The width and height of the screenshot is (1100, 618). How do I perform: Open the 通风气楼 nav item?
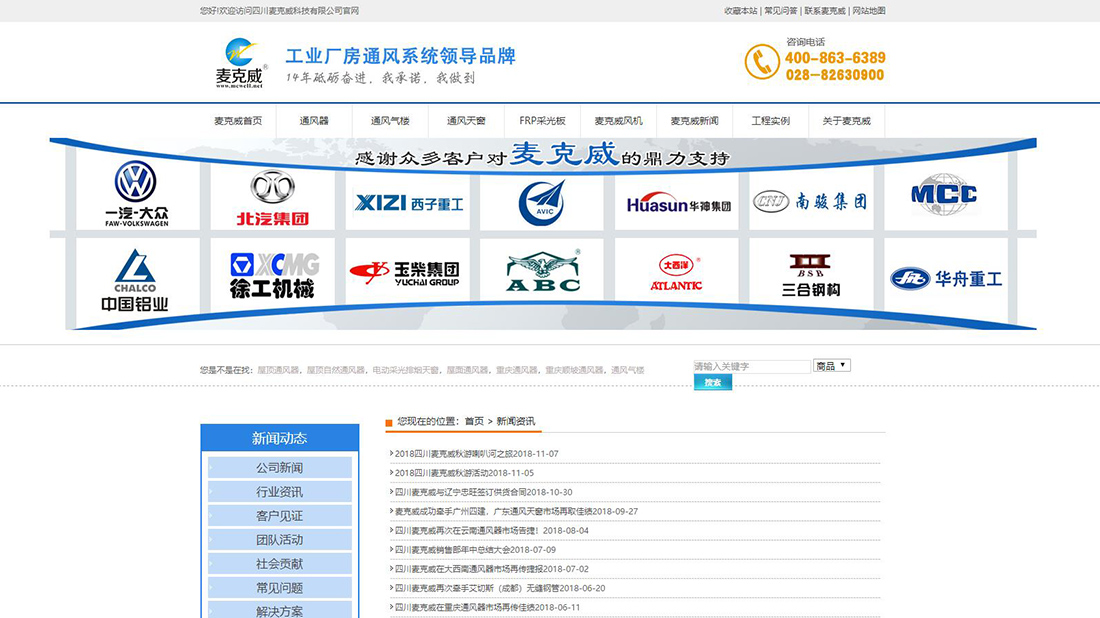[390, 121]
